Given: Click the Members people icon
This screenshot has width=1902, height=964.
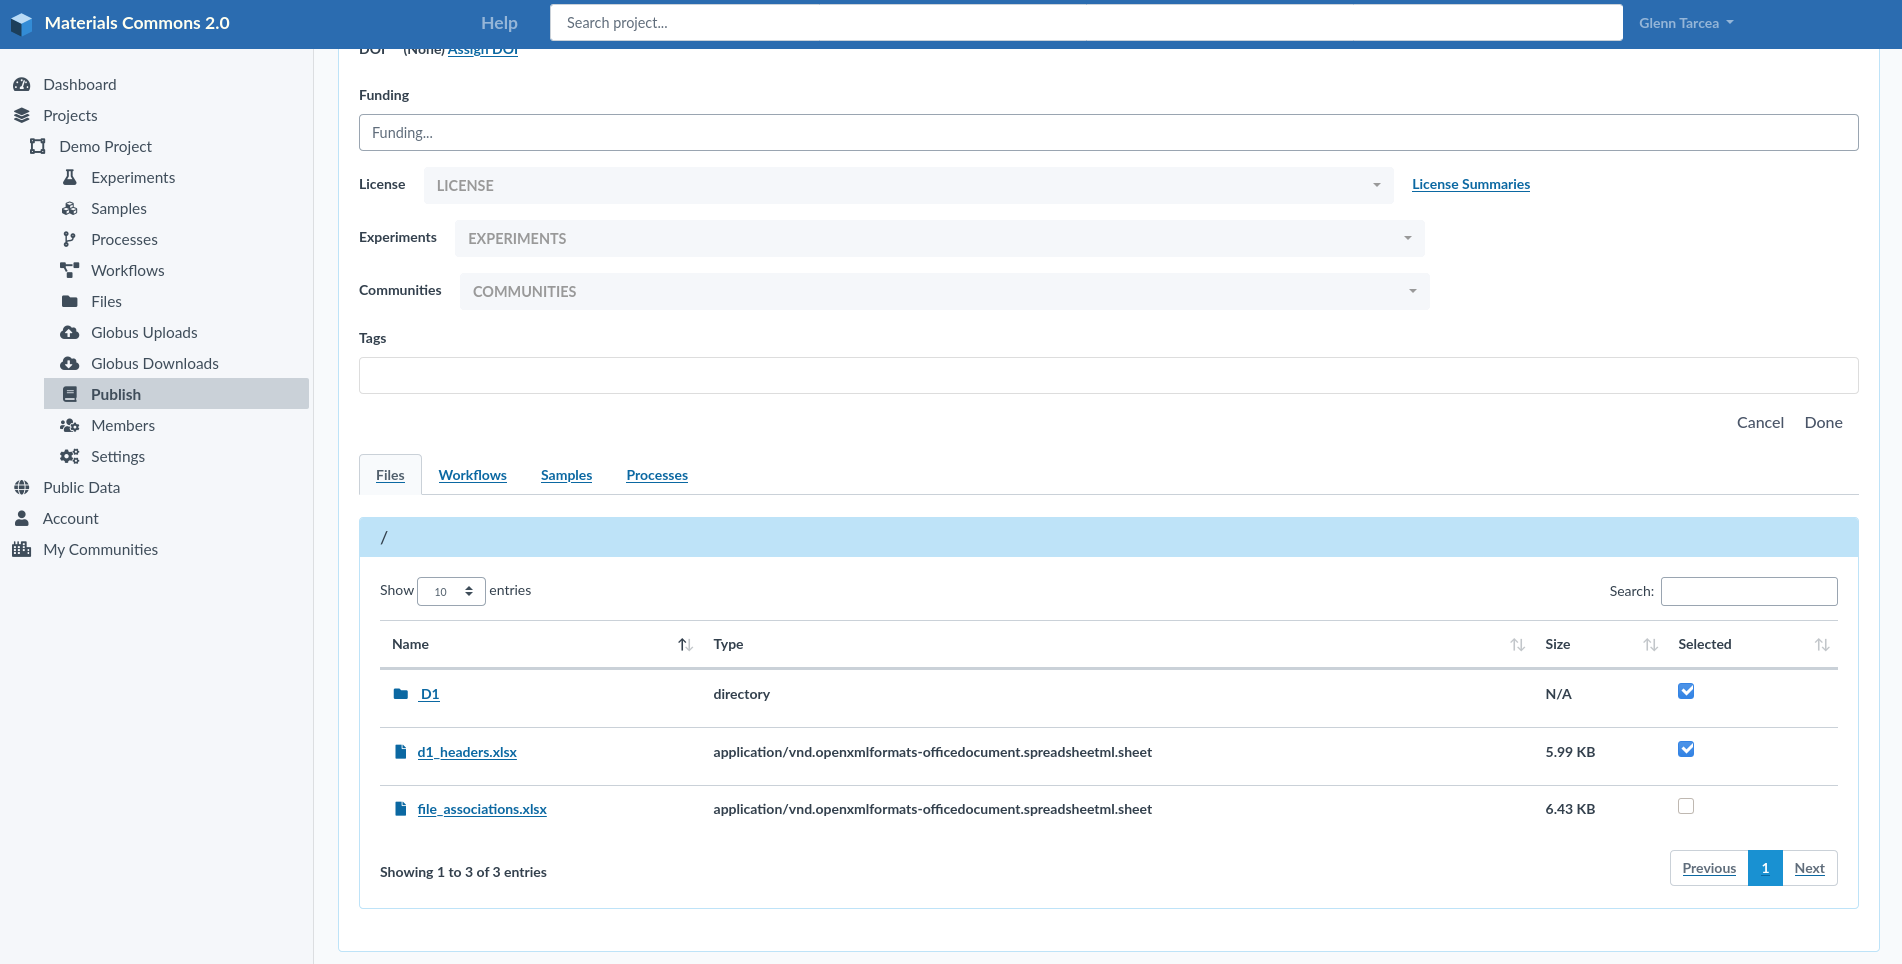Looking at the screenshot, I should point(70,426).
